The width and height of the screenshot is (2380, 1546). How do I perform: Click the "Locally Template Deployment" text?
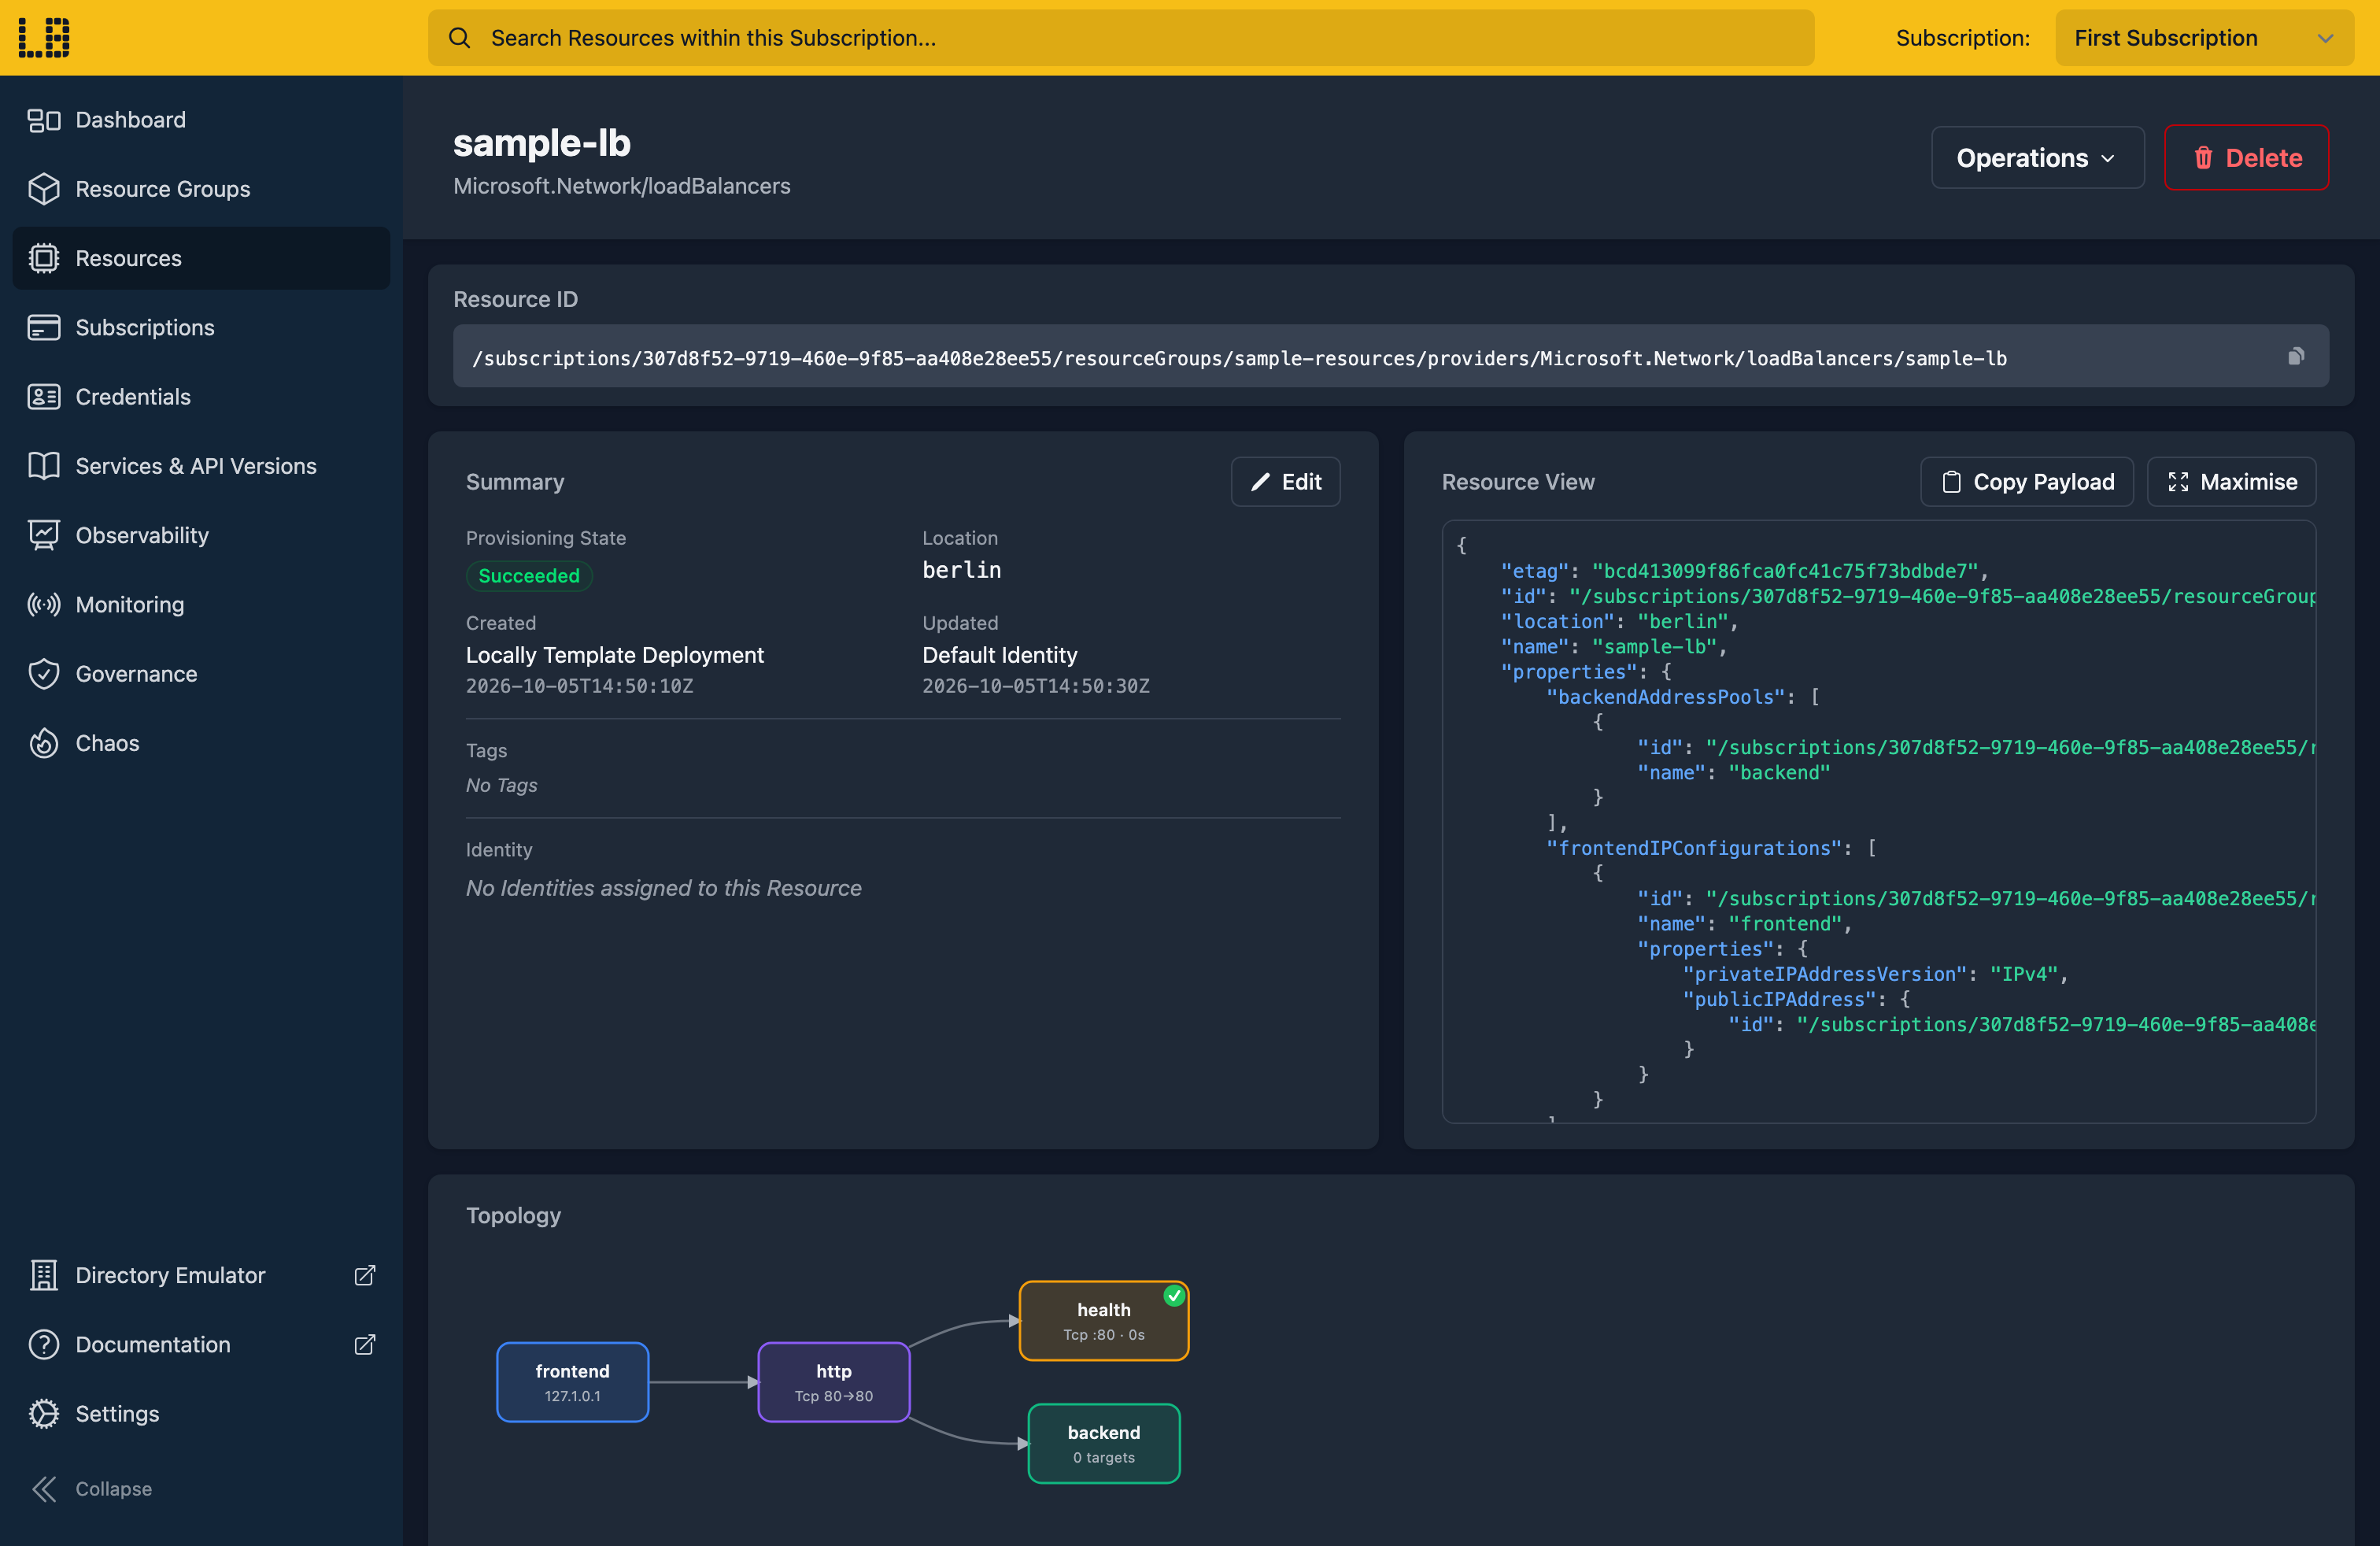[614, 655]
